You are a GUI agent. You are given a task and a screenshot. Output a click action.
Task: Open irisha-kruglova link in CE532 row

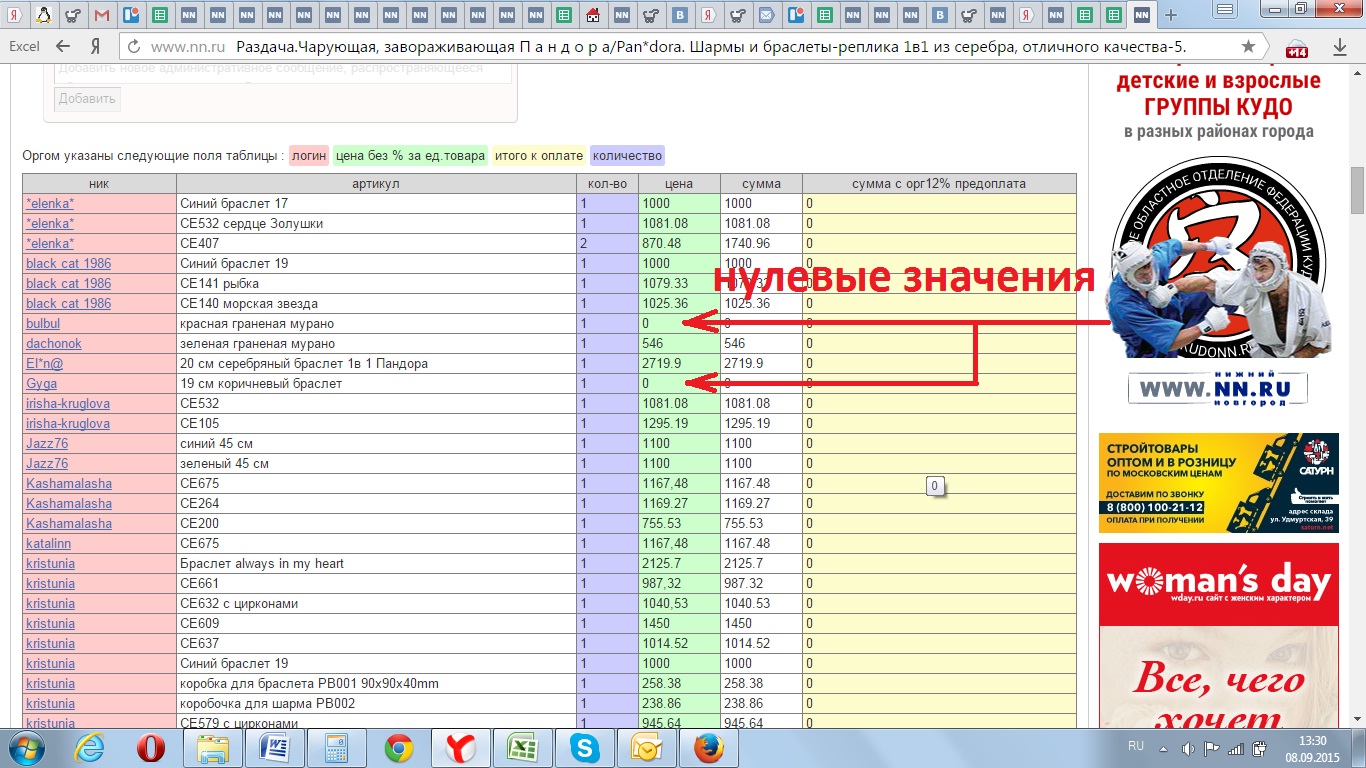coord(68,404)
